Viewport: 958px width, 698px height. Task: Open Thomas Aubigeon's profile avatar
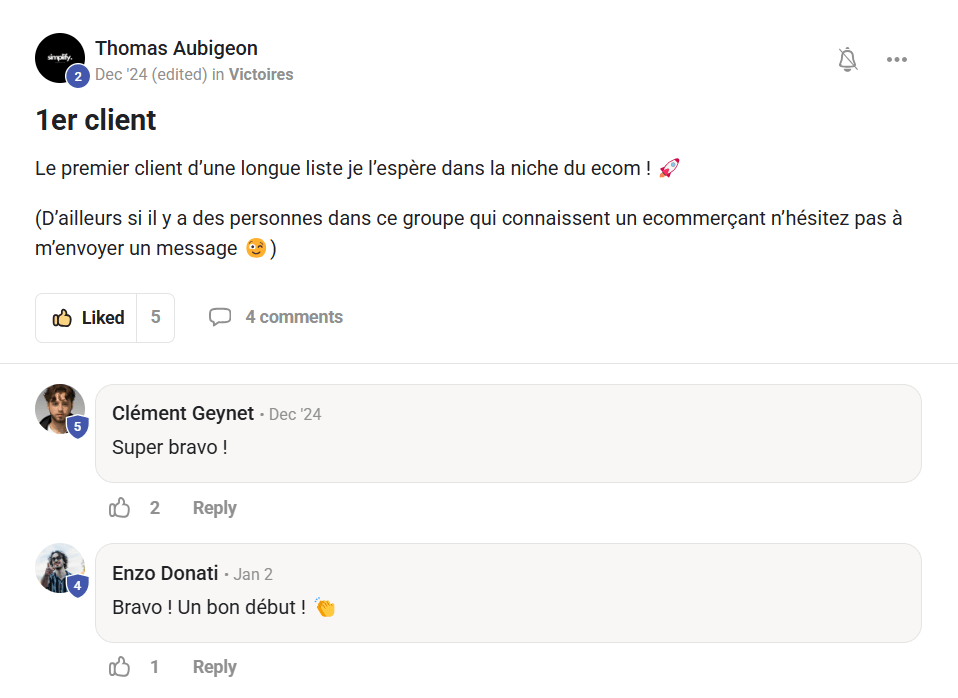[x=58, y=57]
